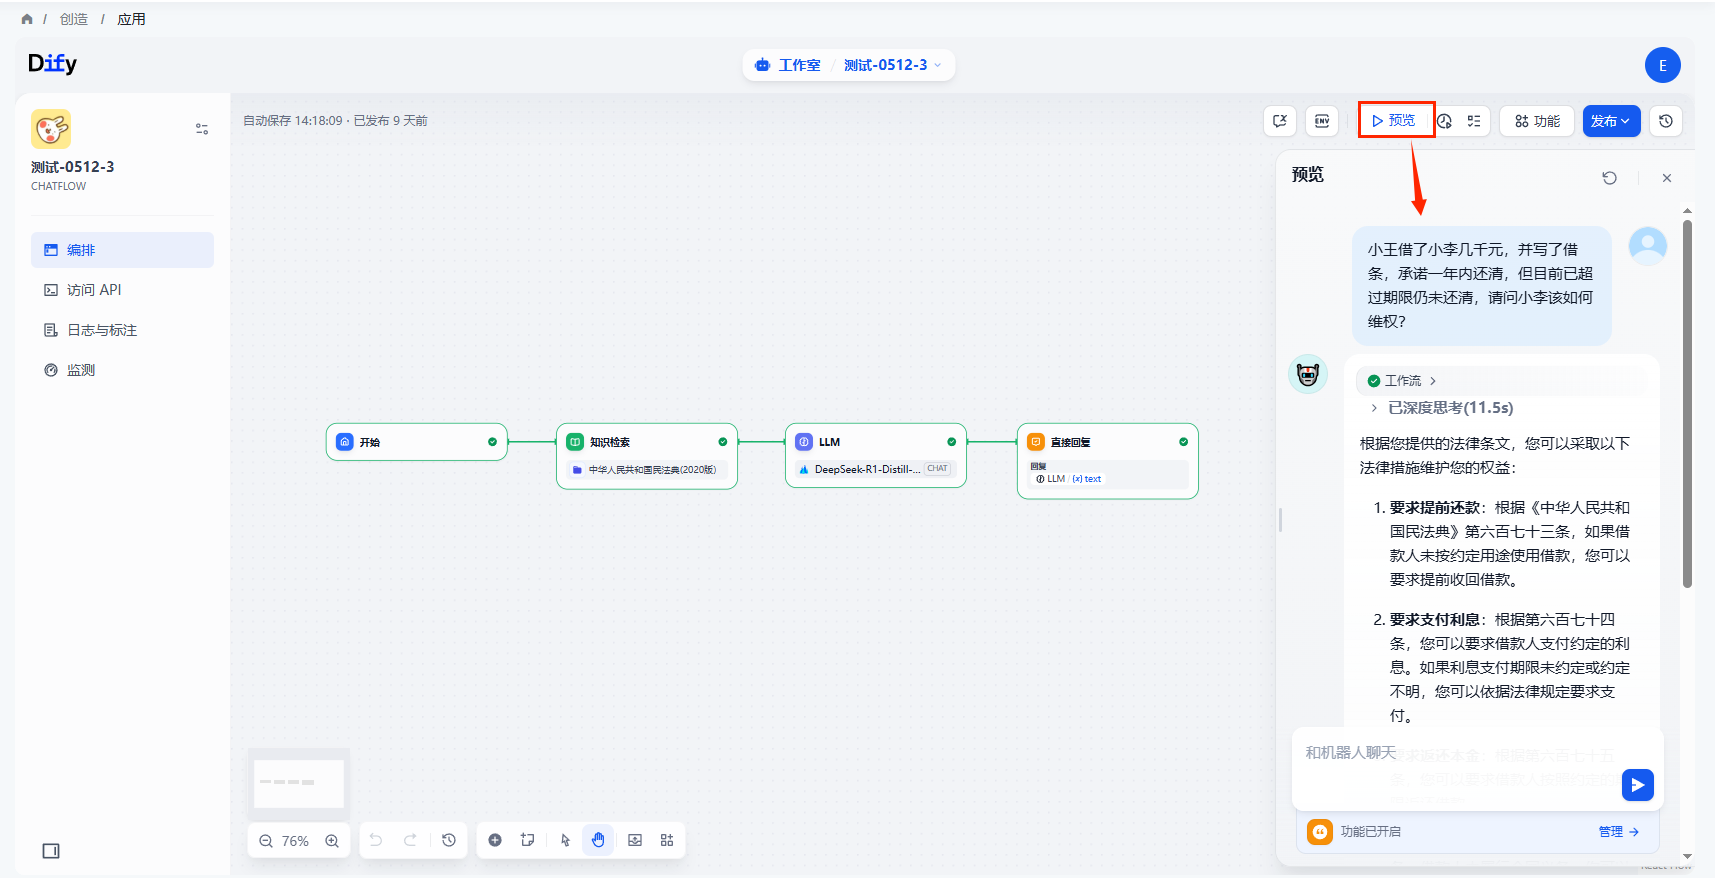Click the 功能已开启 orange feature icon
The height and width of the screenshot is (878, 1715).
(x=1320, y=831)
